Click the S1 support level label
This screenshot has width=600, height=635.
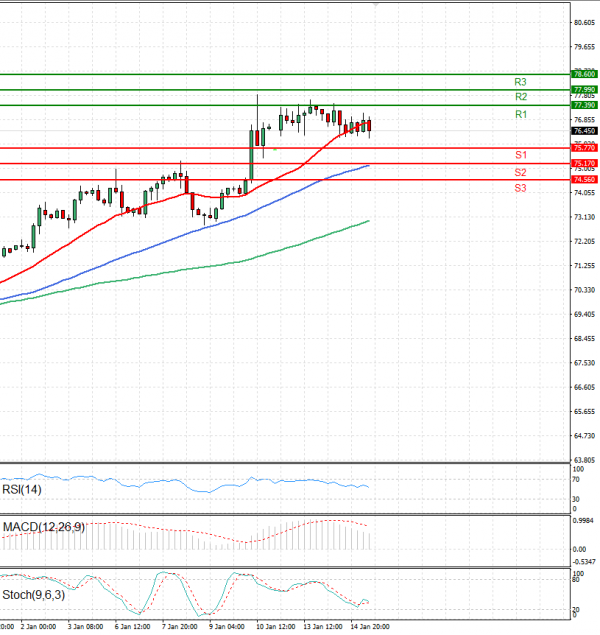[521, 155]
